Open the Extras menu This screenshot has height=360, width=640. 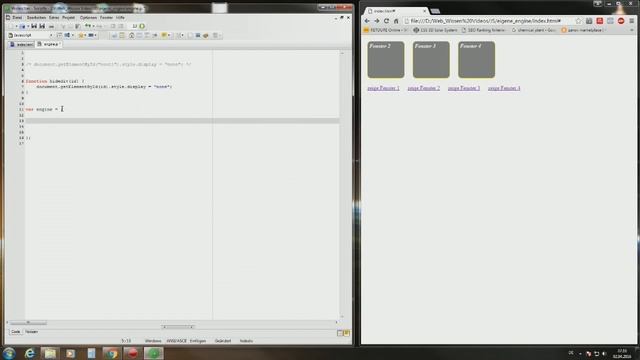[x=54, y=18]
